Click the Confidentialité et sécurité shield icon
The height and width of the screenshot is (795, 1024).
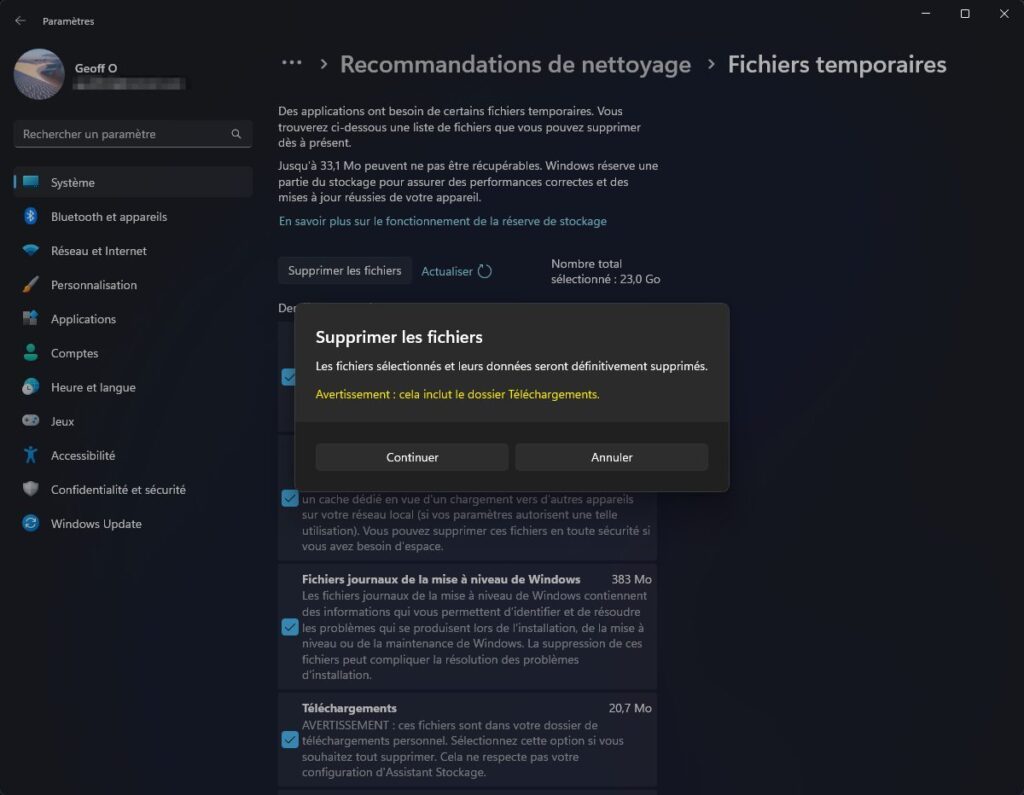pyautogui.click(x=30, y=489)
